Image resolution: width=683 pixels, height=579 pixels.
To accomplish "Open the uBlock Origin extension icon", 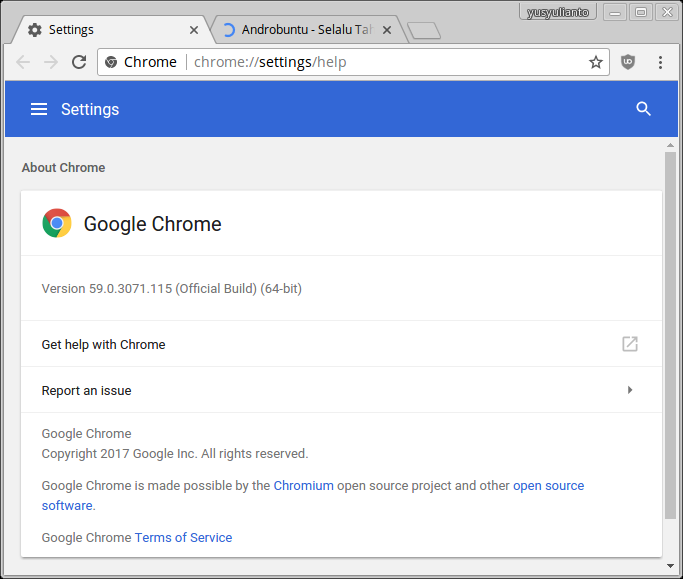I will 628,62.
